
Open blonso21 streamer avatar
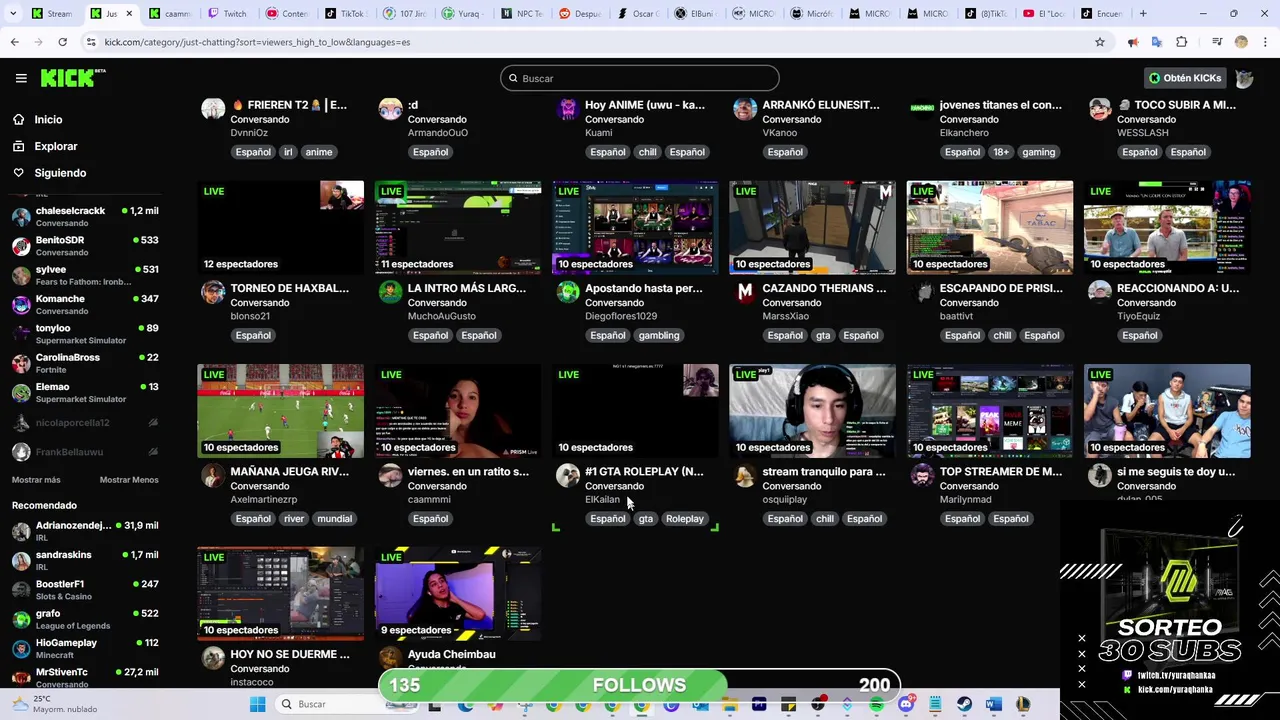pos(213,292)
